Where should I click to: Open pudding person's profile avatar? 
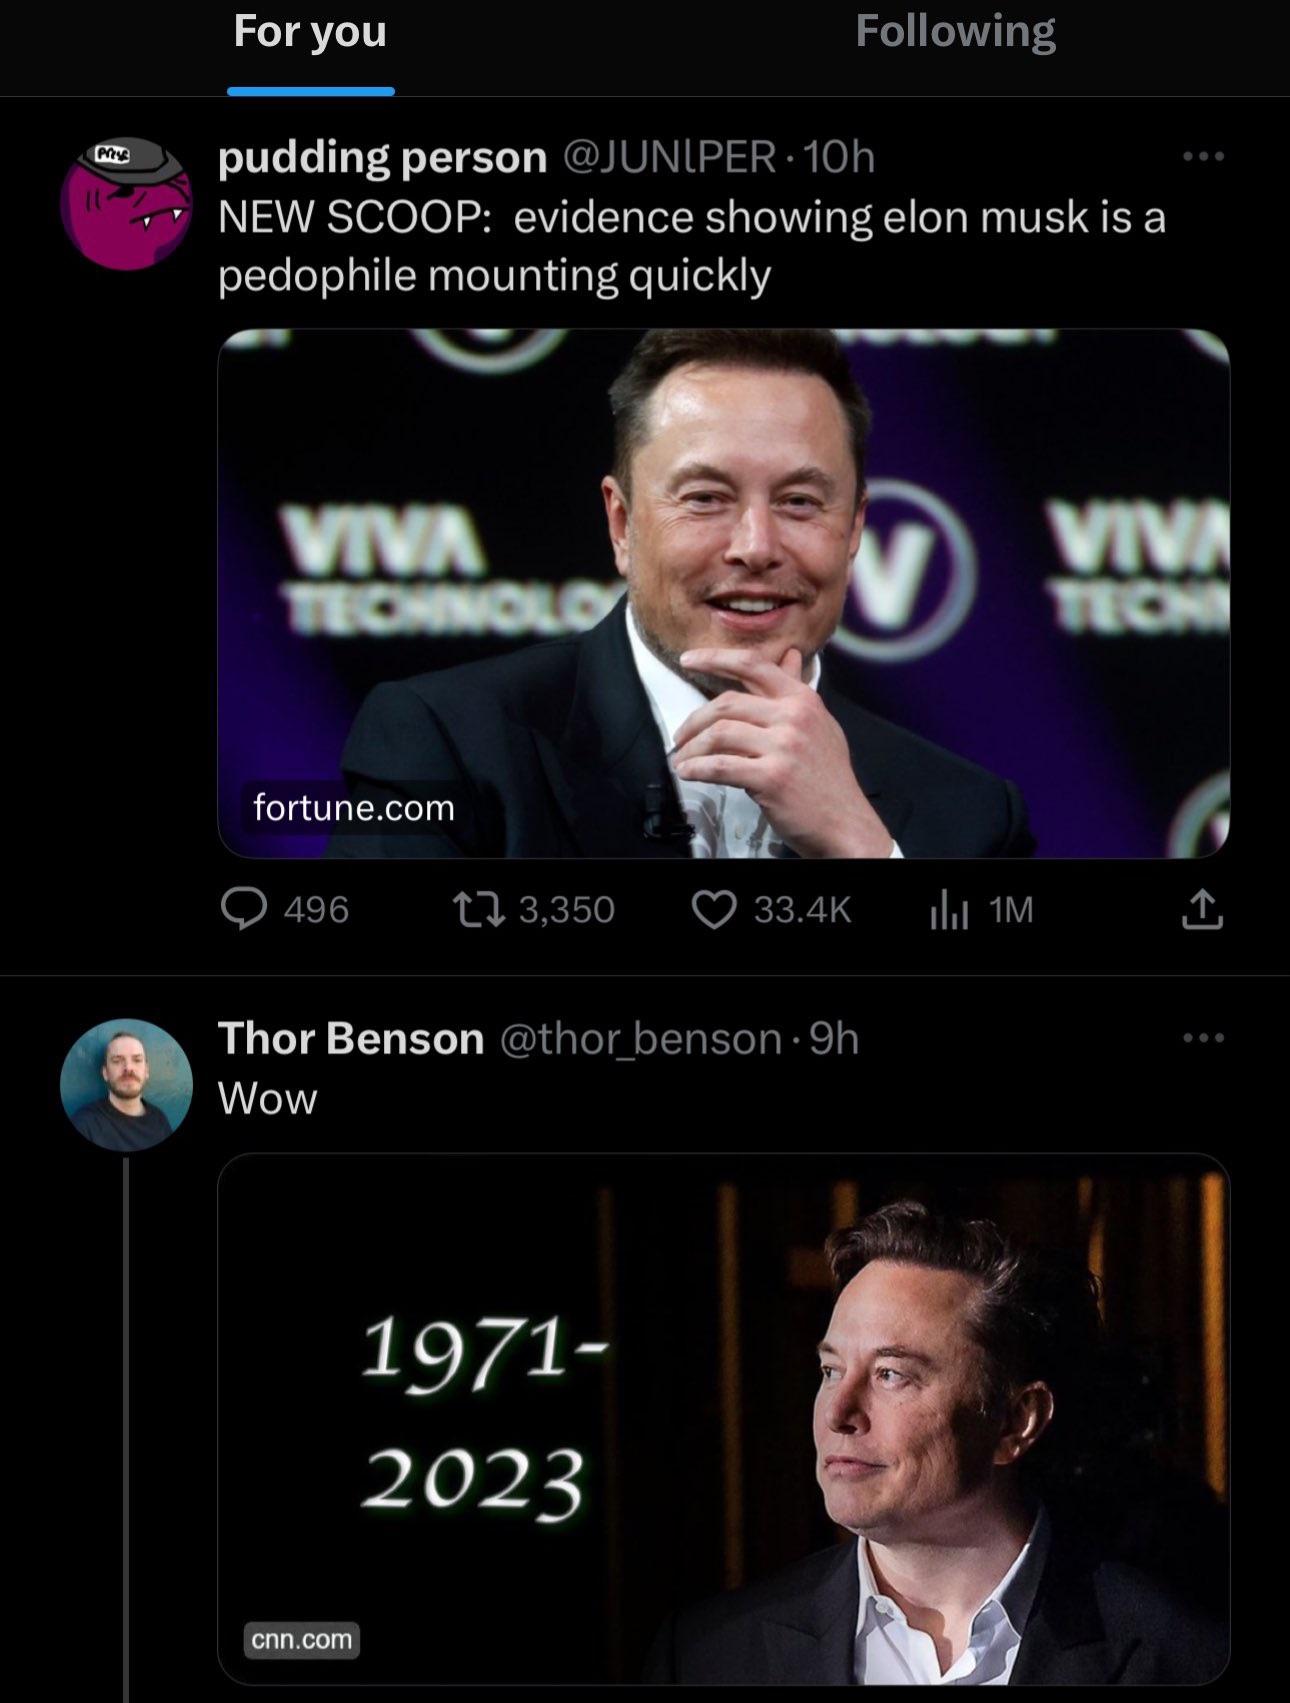(126, 204)
